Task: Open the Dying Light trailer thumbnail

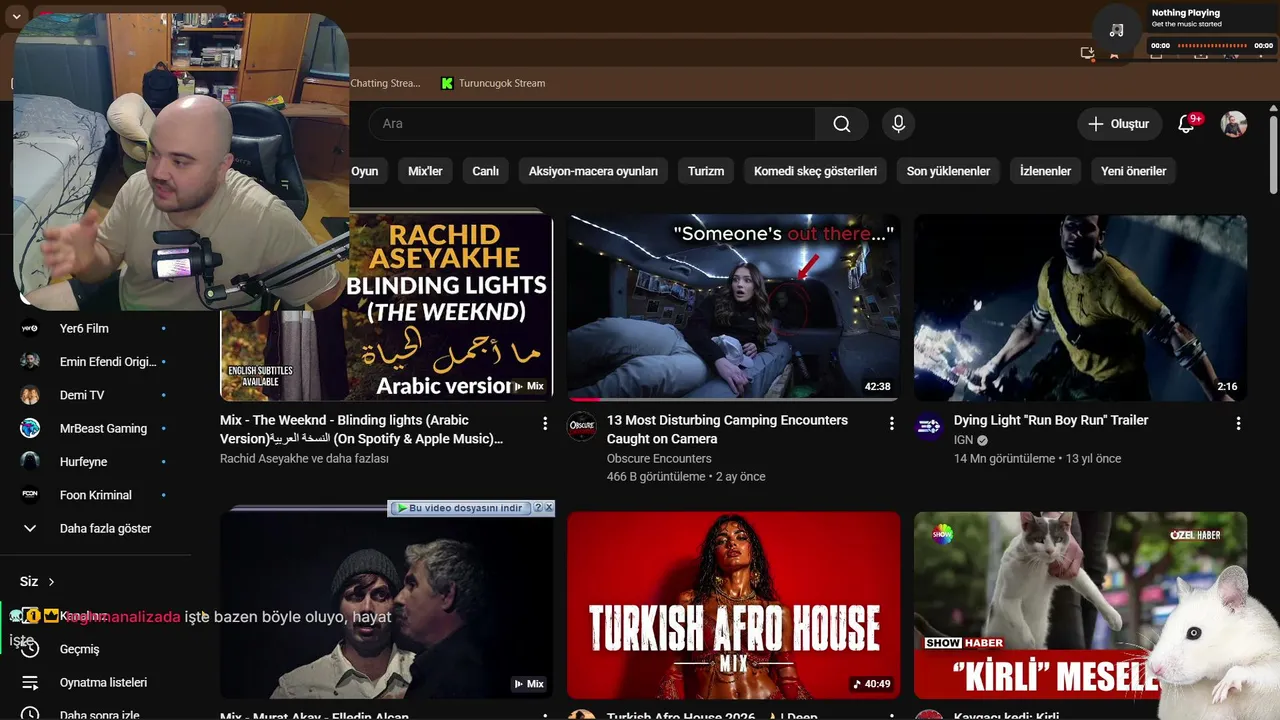Action: (1080, 307)
